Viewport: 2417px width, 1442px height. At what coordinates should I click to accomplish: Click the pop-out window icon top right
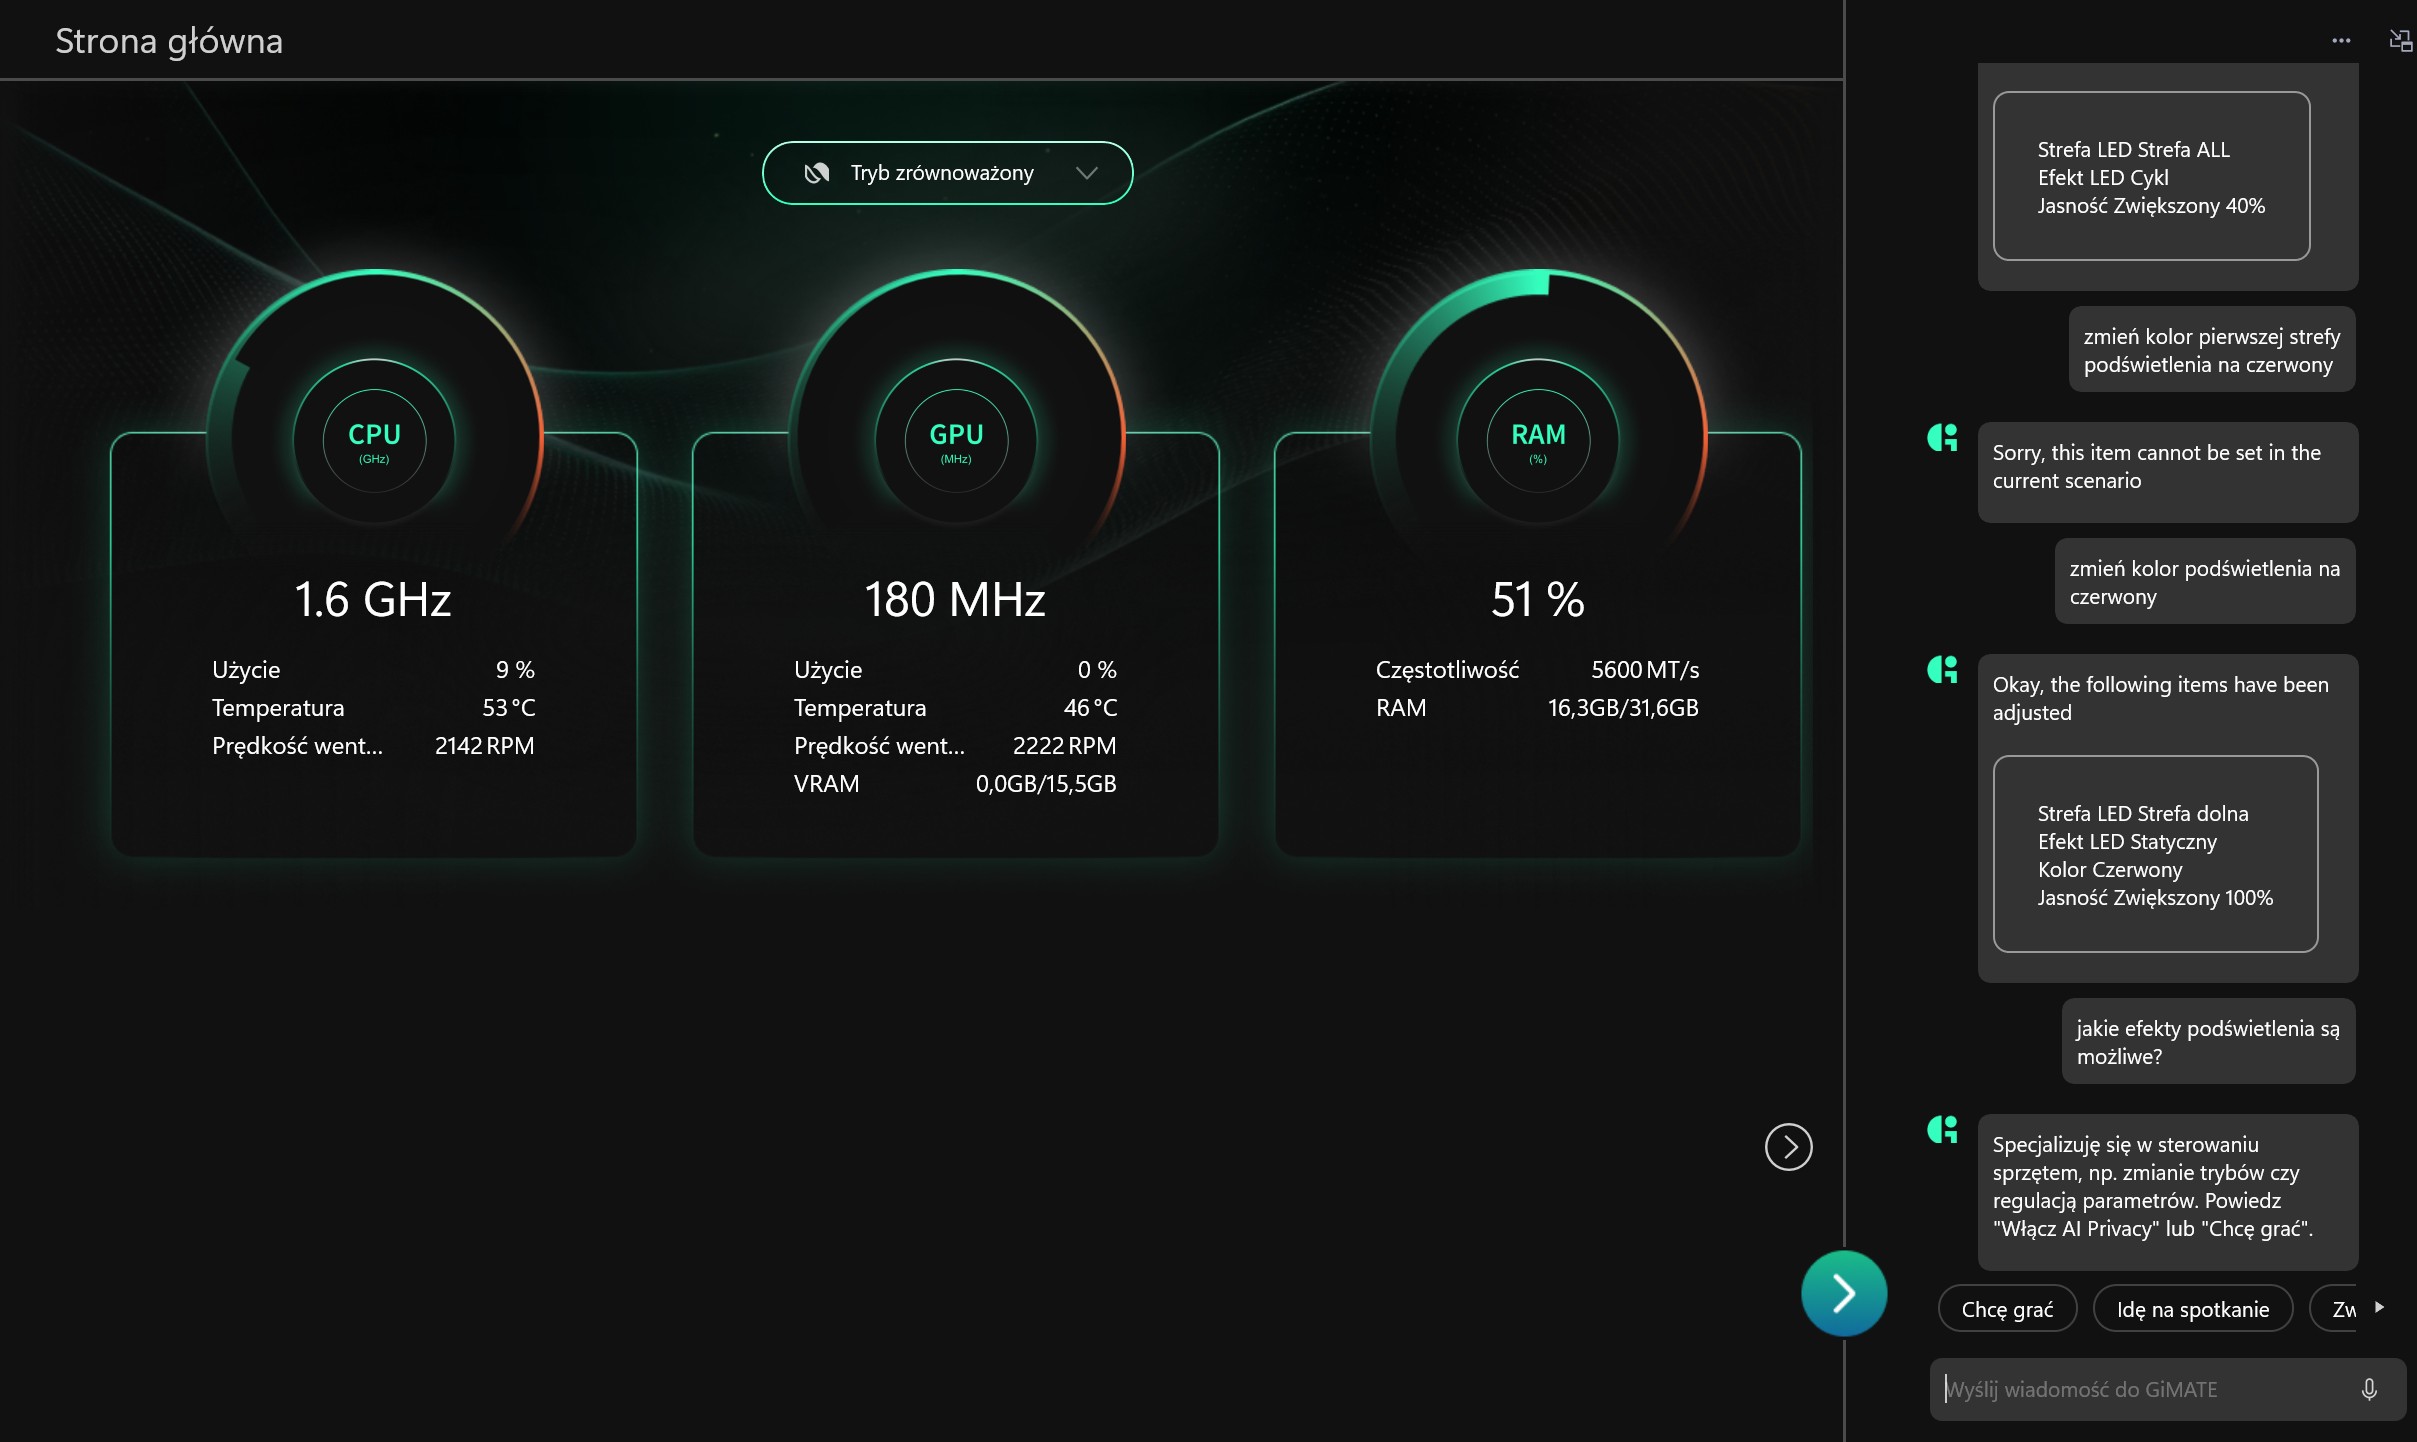[x=2399, y=41]
